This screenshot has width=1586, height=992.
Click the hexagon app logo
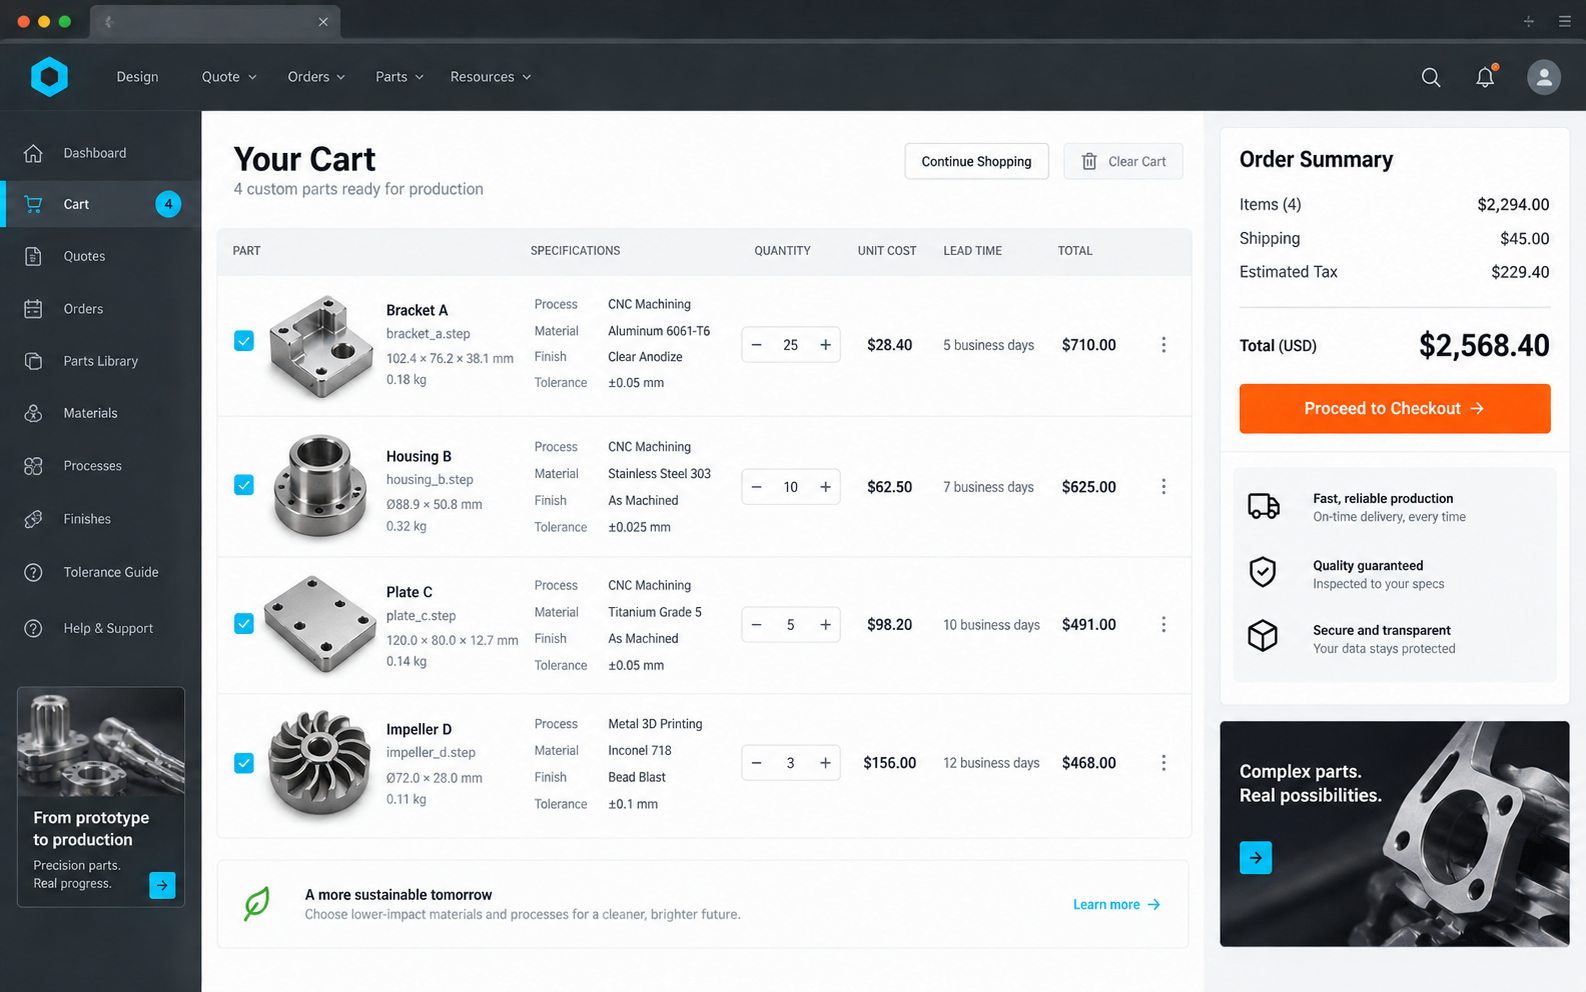[49, 76]
